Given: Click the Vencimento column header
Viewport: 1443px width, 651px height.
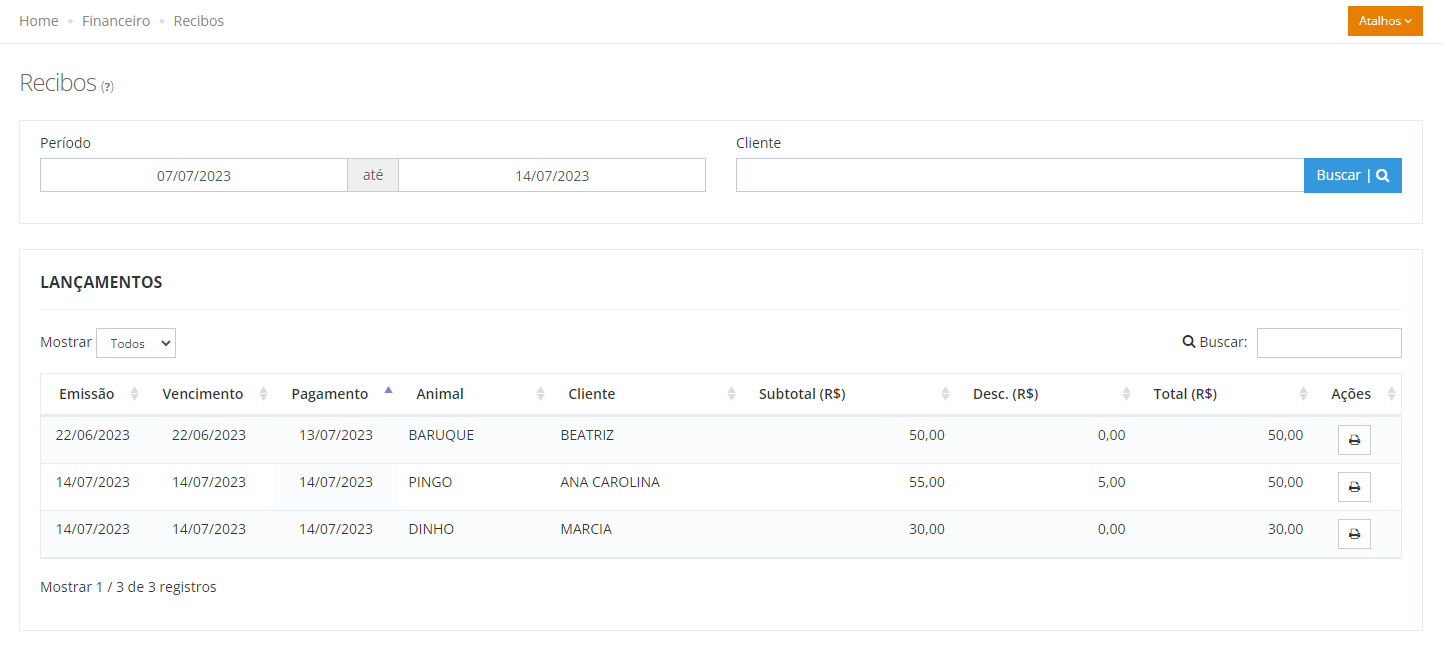Looking at the screenshot, I should point(203,394).
